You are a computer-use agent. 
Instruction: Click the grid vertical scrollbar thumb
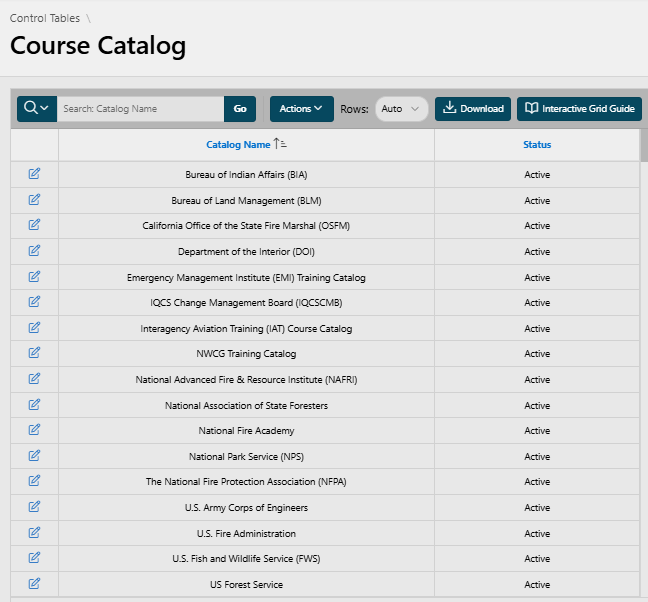click(x=644, y=145)
